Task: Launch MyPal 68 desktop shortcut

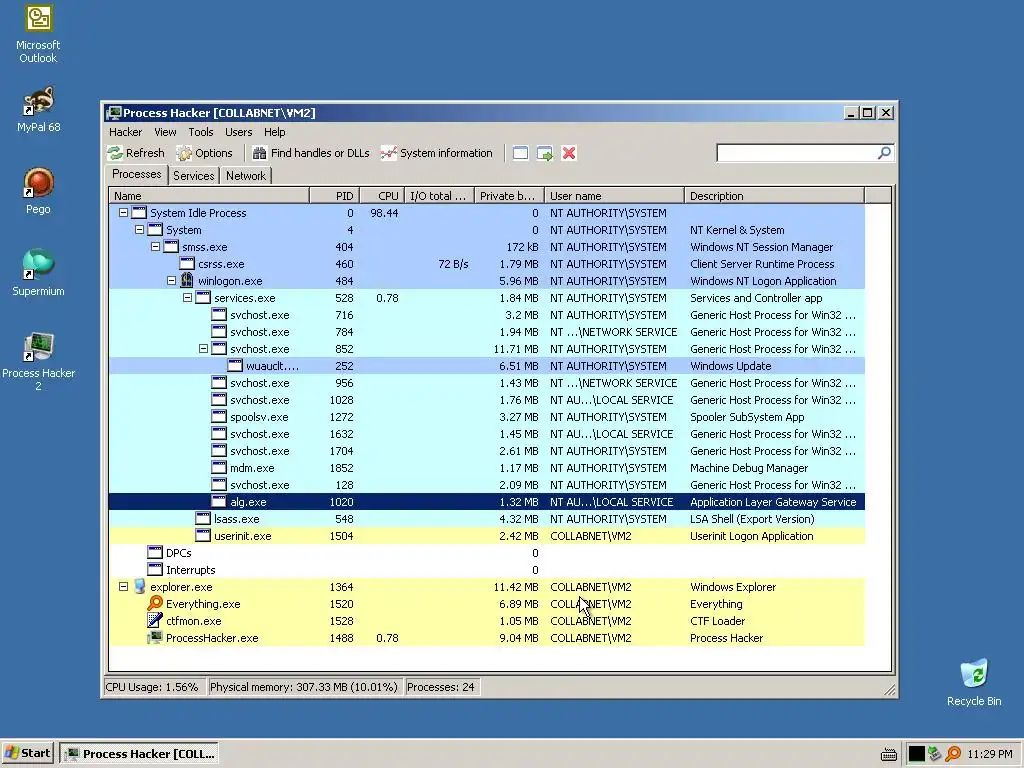Action: pos(38,109)
